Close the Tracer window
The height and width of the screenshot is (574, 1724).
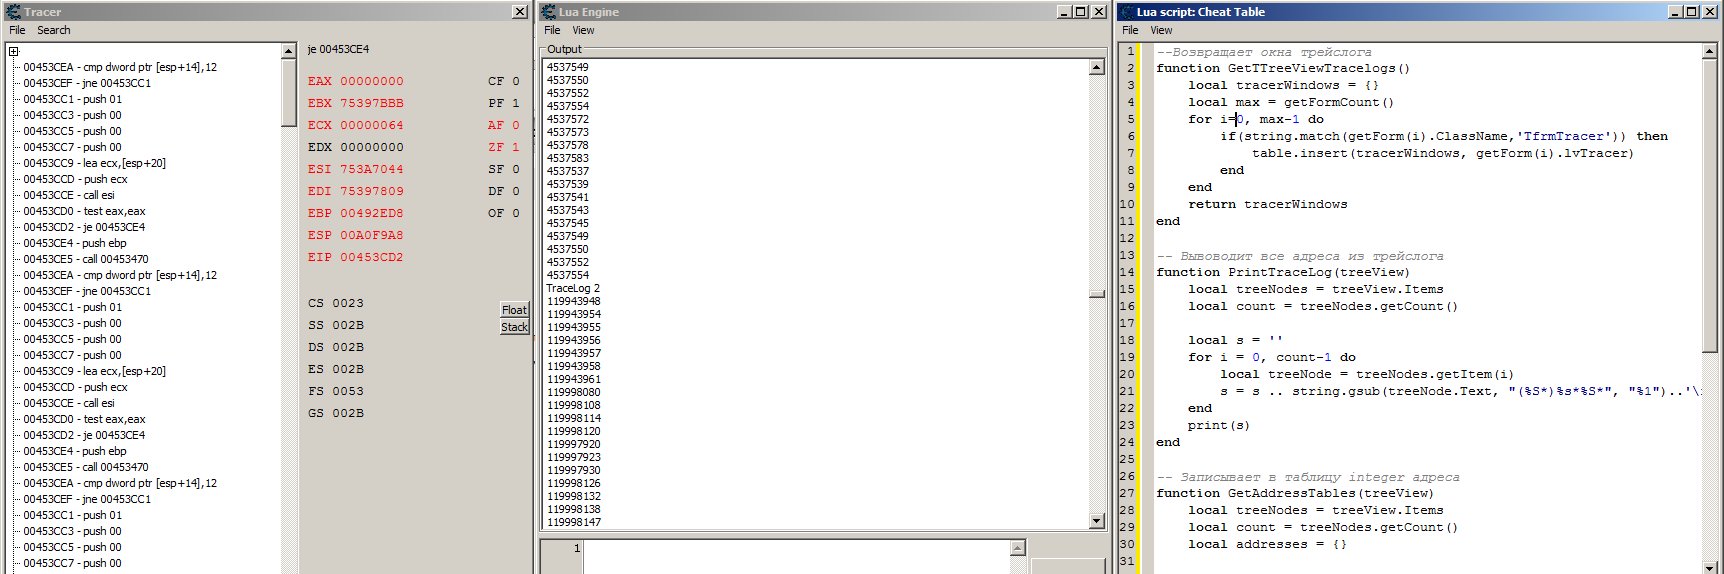[520, 12]
